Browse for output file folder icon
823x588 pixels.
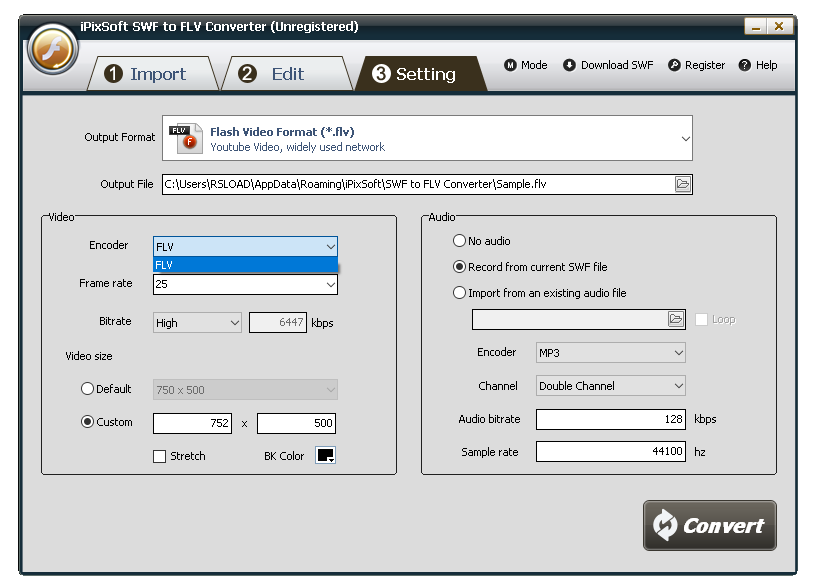point(682,184)
